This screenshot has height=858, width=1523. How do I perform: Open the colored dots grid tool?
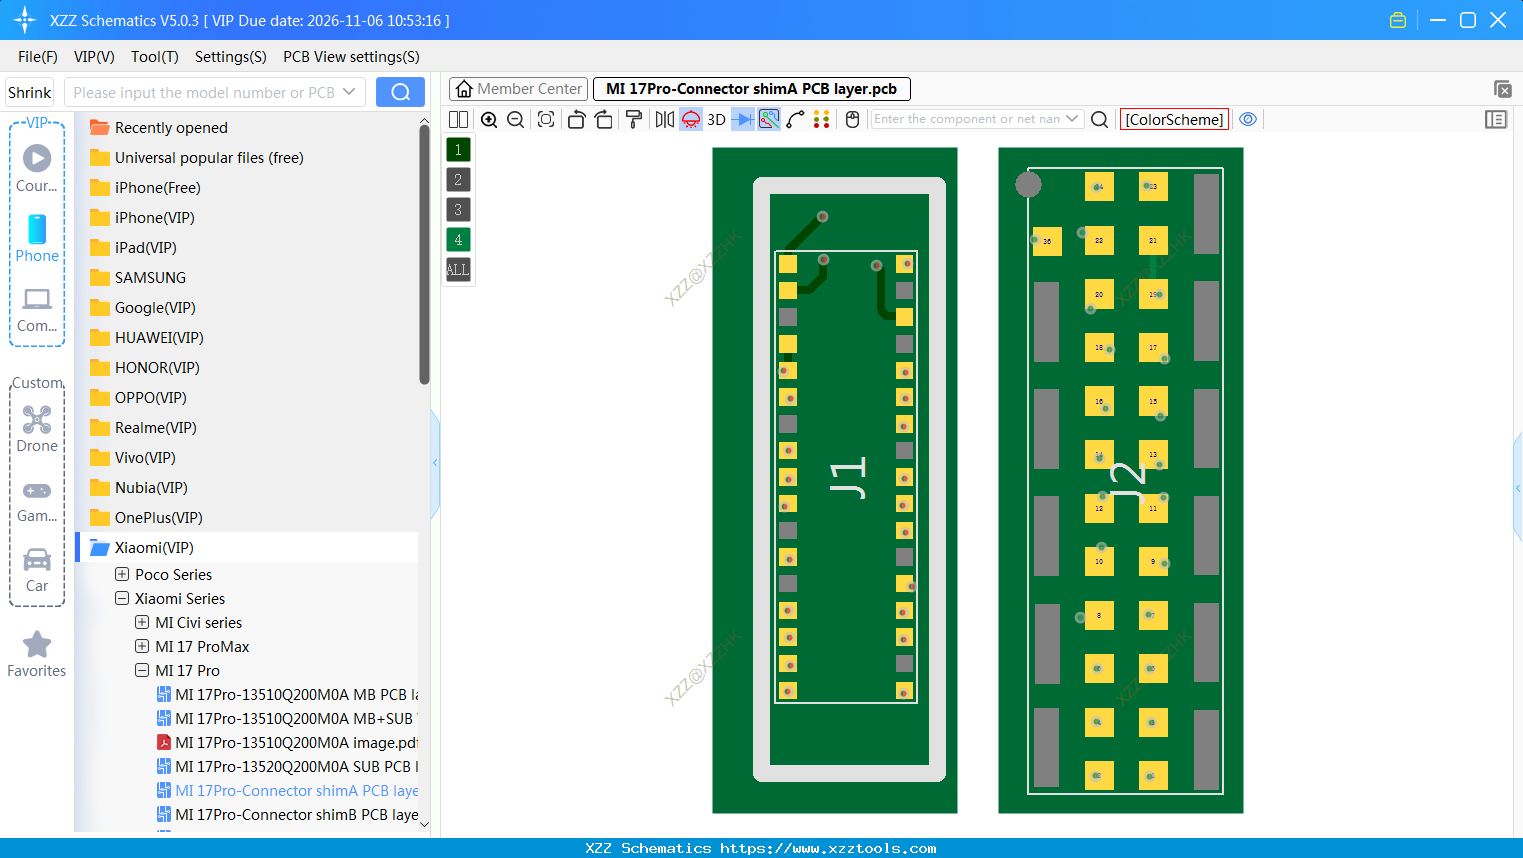(822, 120)
